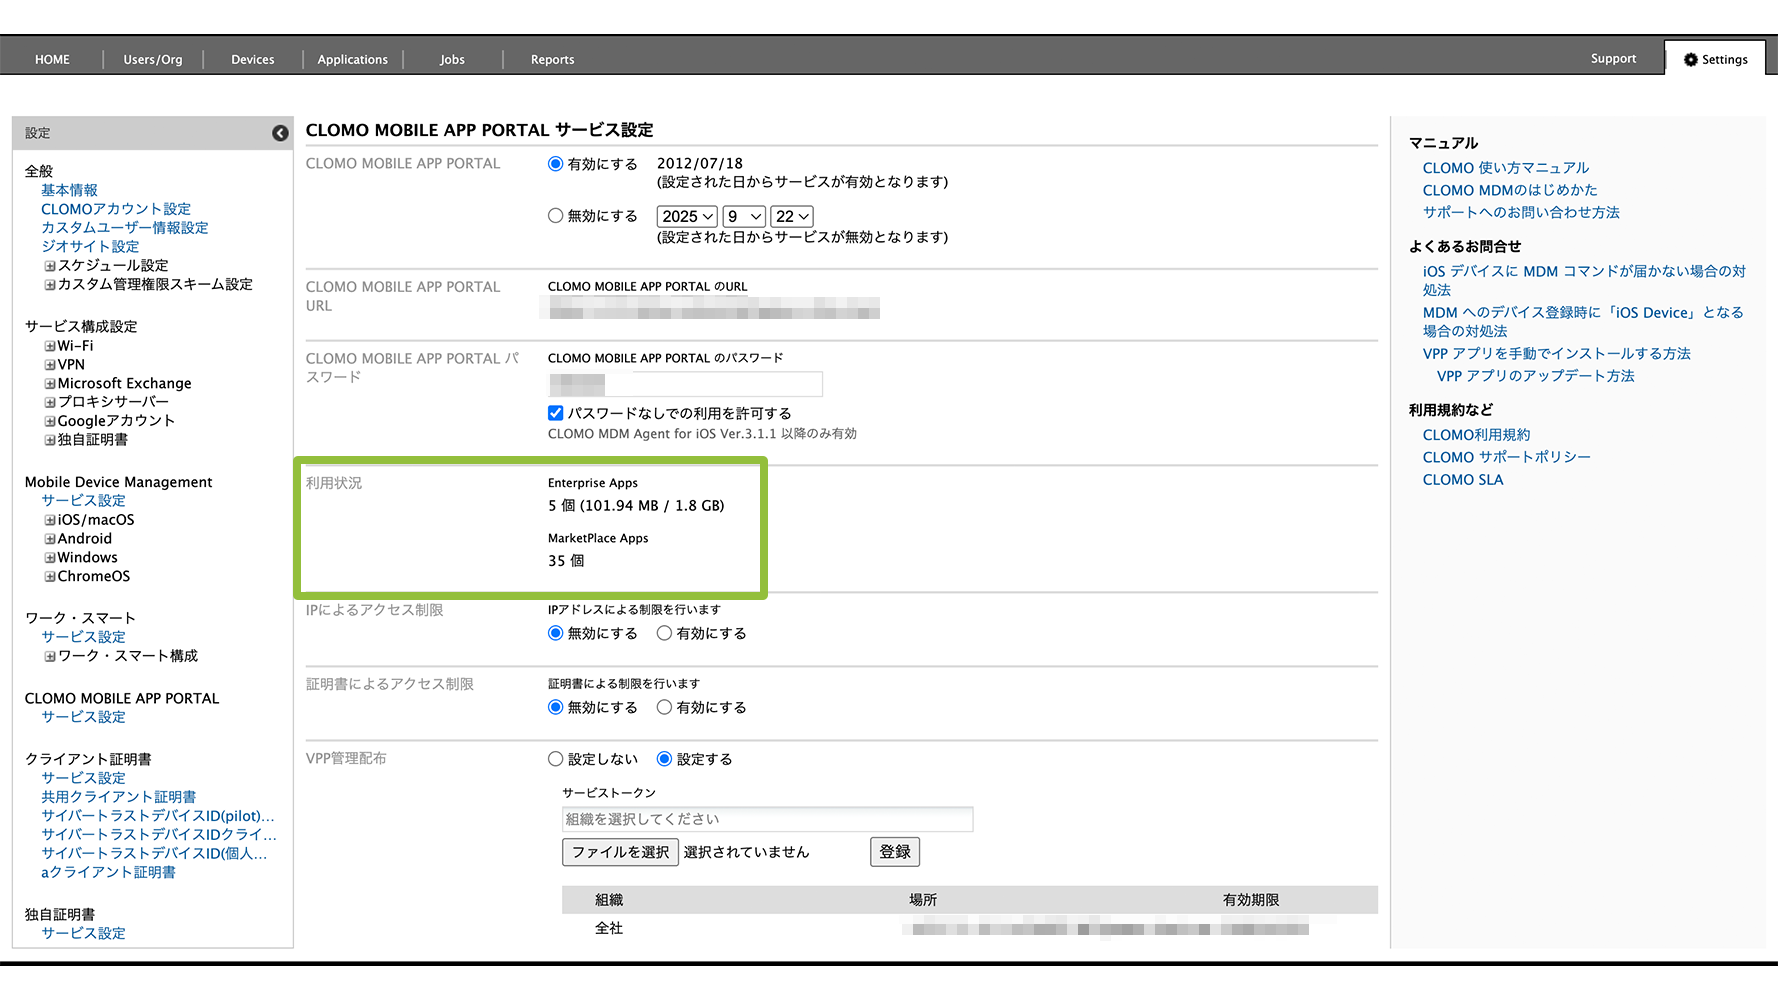Screen dimensions: 1778x1000
Task: Go to the Devices tab
Action: coord(252,60)
